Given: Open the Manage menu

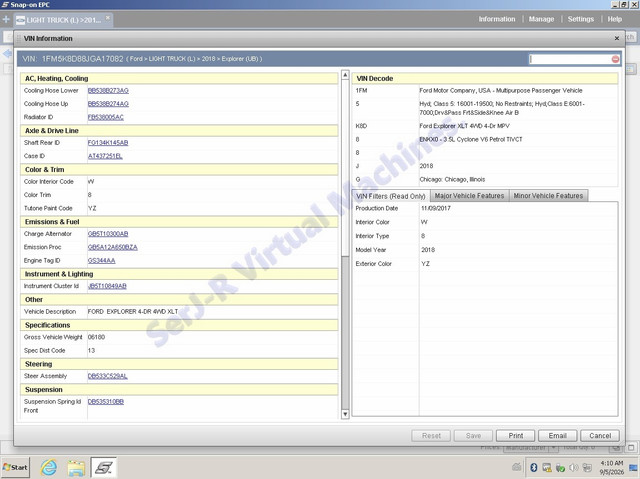Looking at the screenshot, I should pos(541,19).
